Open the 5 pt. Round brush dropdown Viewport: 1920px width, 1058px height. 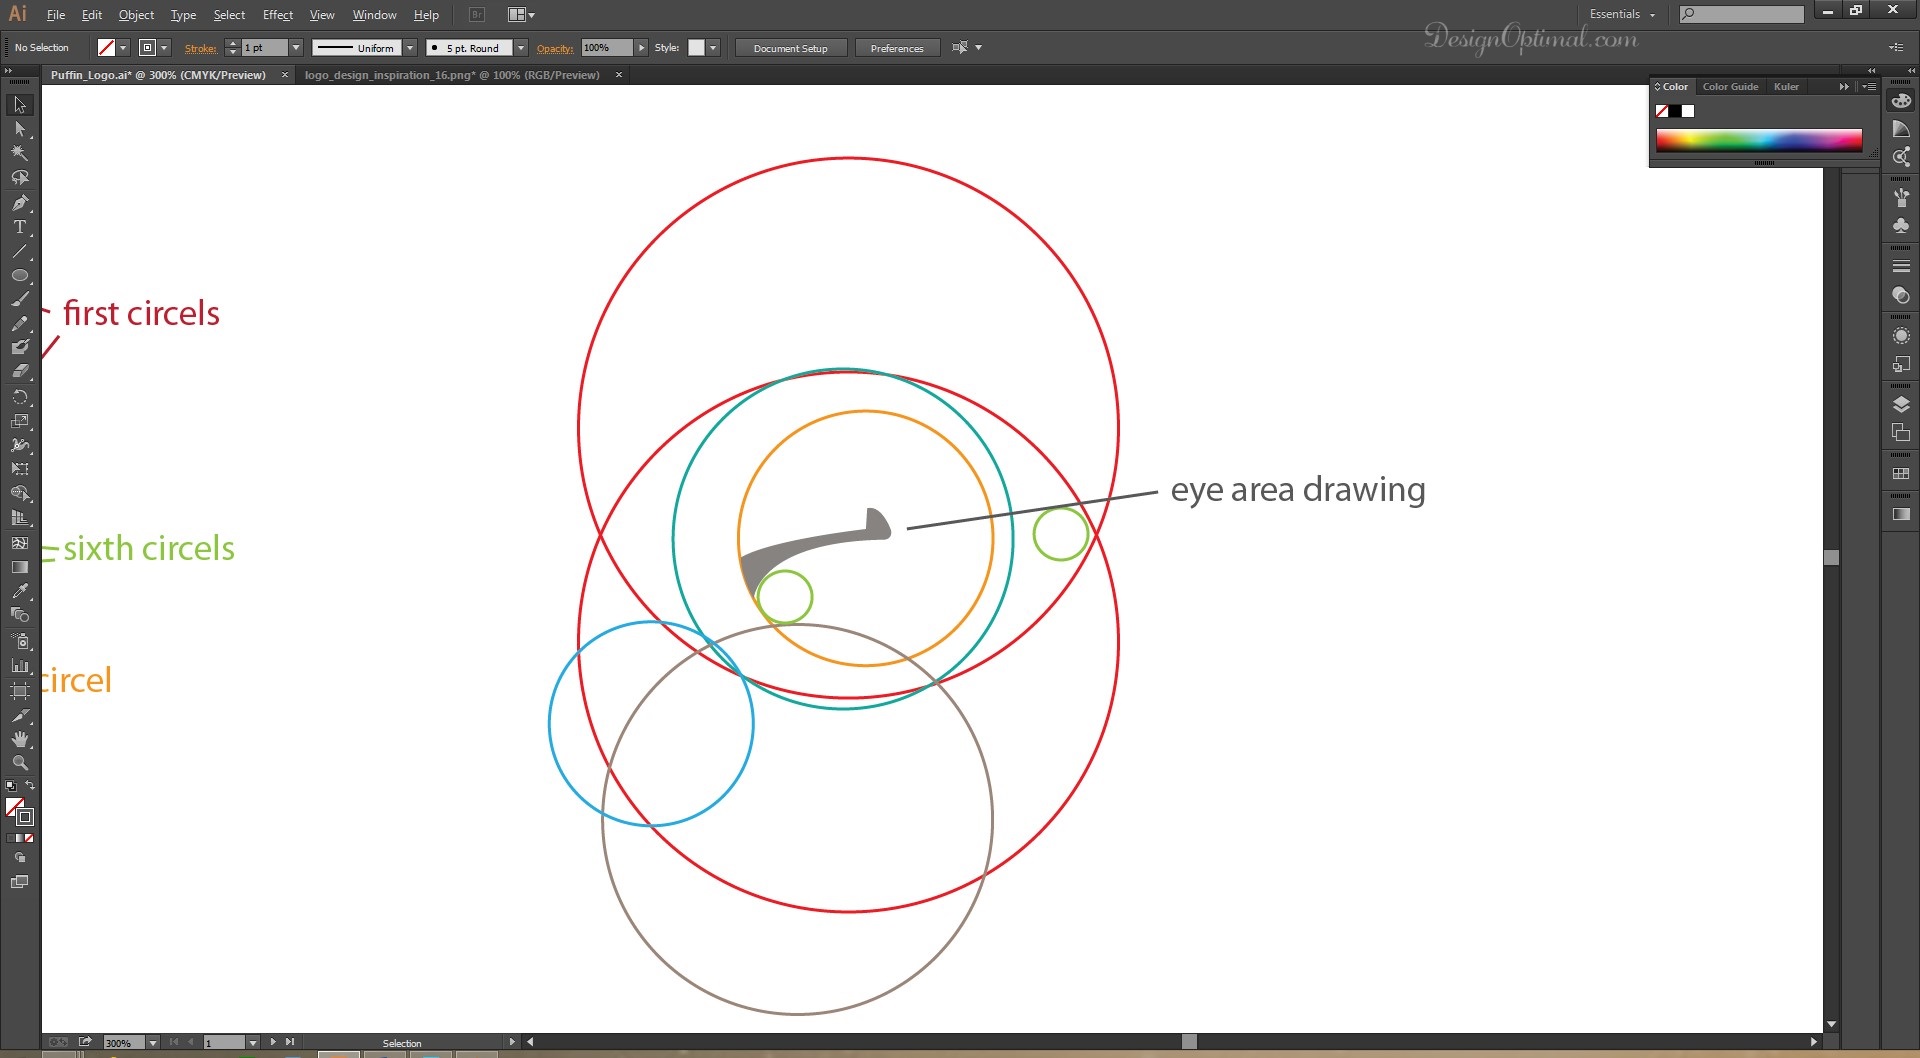pyautogui.click(x=520, y=48)
